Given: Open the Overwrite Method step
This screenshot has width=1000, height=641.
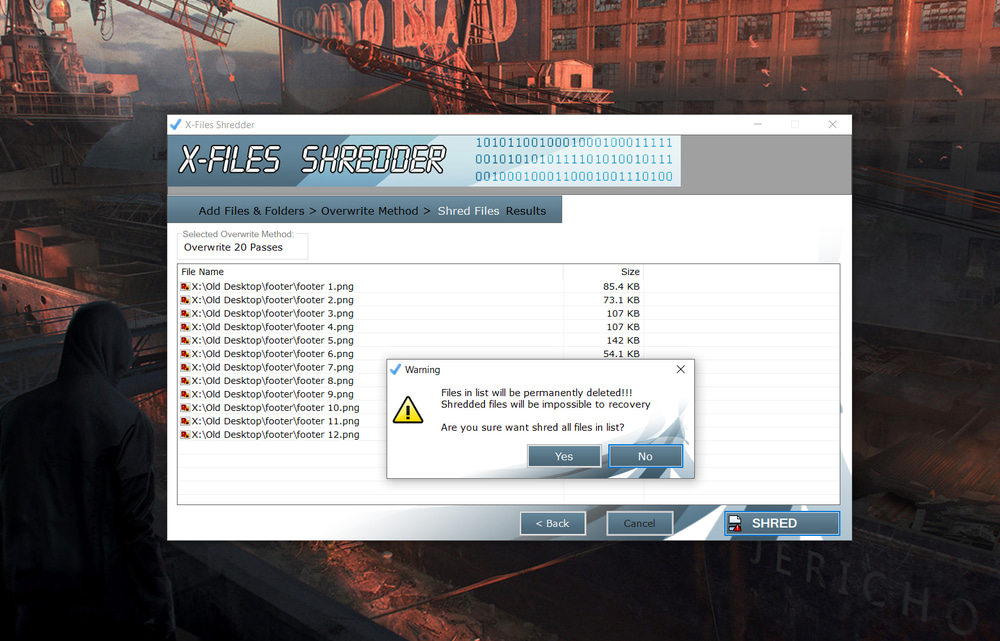Looking at the screenshot, I should click(x=369, y=211).
